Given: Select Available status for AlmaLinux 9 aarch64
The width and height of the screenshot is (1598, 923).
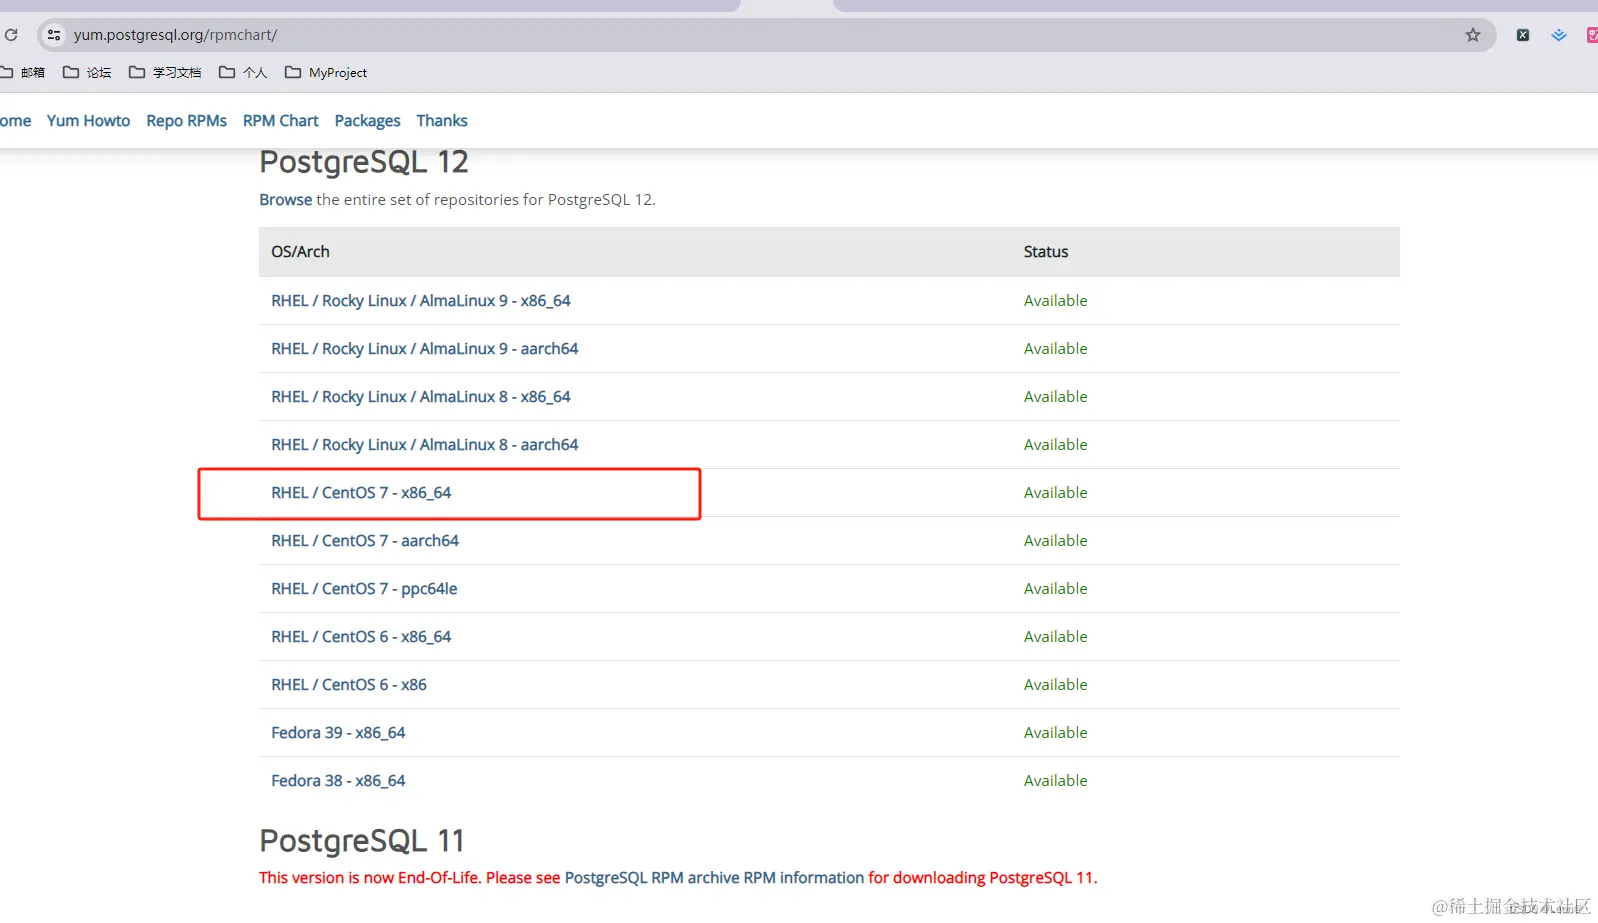Looking at the screenshot, I should pyautogui.click(x=1055, y=349).
